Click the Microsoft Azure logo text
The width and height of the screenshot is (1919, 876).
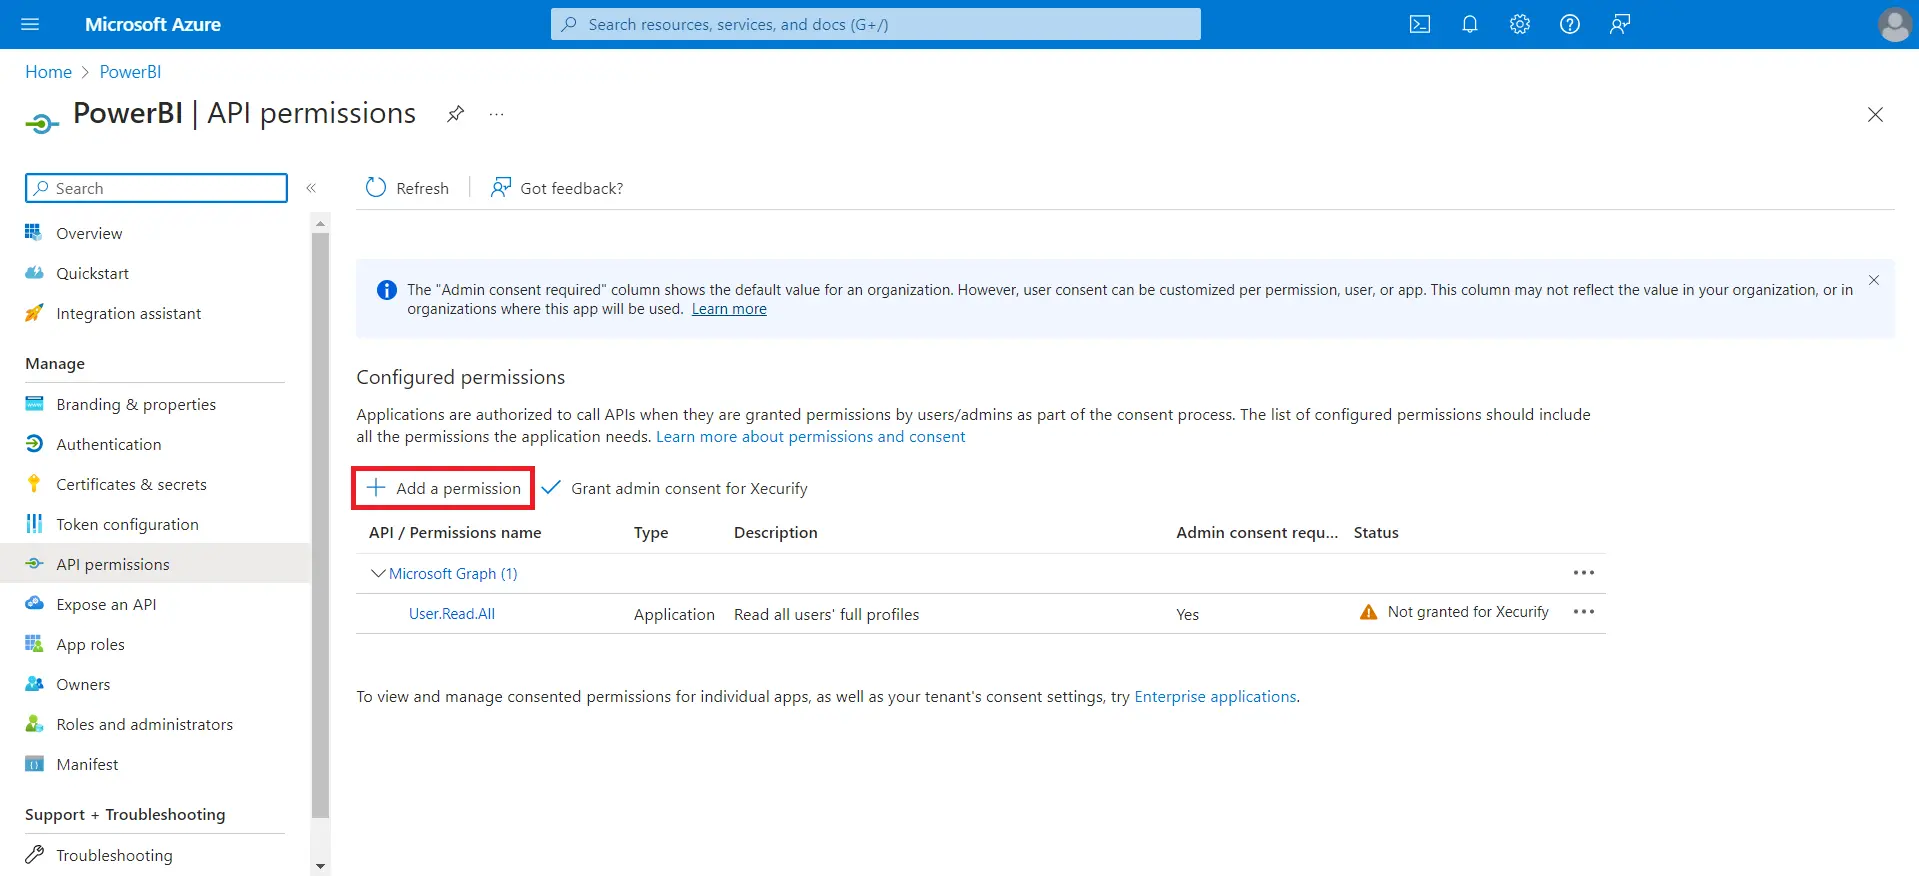pyautogui.click(x=153, y=24)
